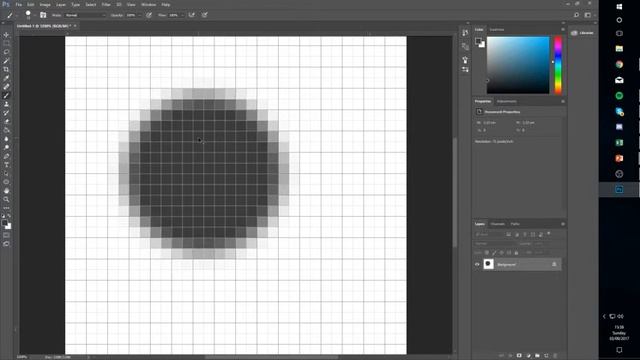The width and height of the screenshot is (640, 360).
Task: Create a new adjustment layer
Action: 529,356
